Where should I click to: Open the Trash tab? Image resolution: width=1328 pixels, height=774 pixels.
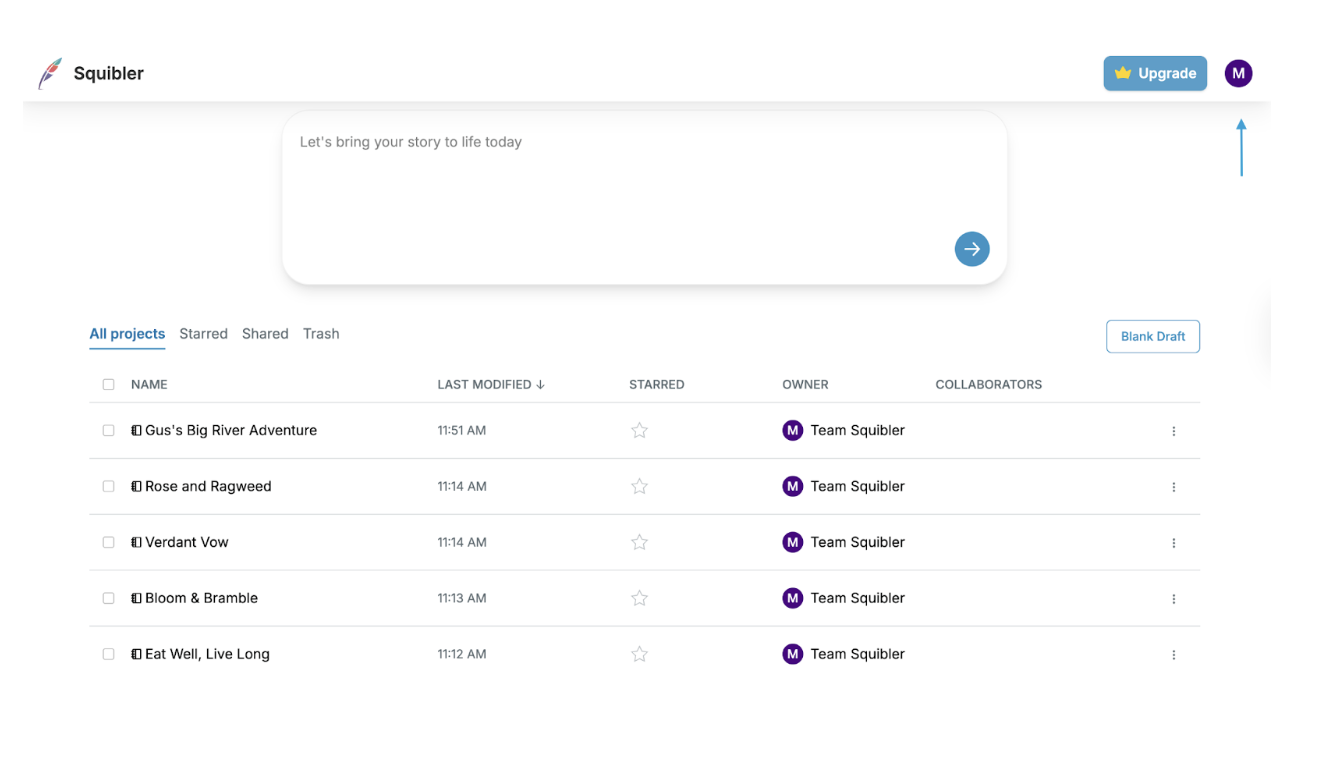point(321,334)
